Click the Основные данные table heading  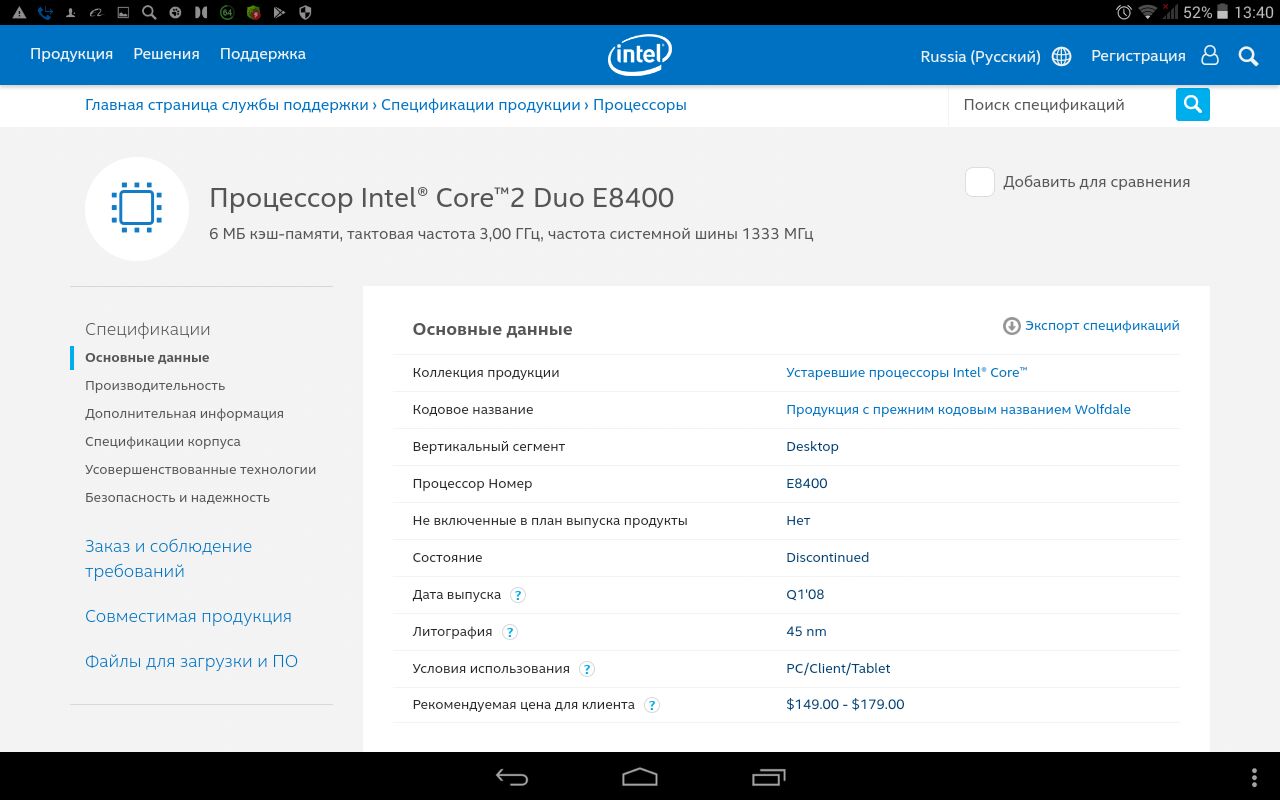coord(492,330)
